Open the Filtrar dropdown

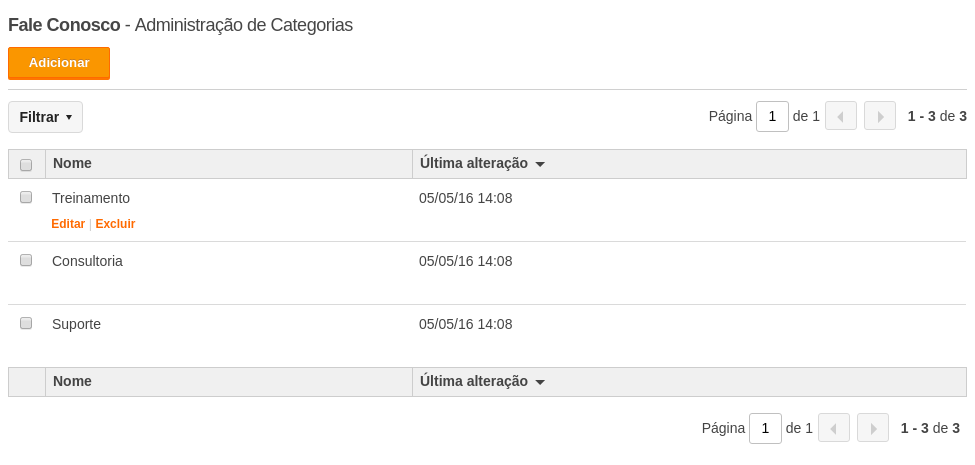(45, 117)
